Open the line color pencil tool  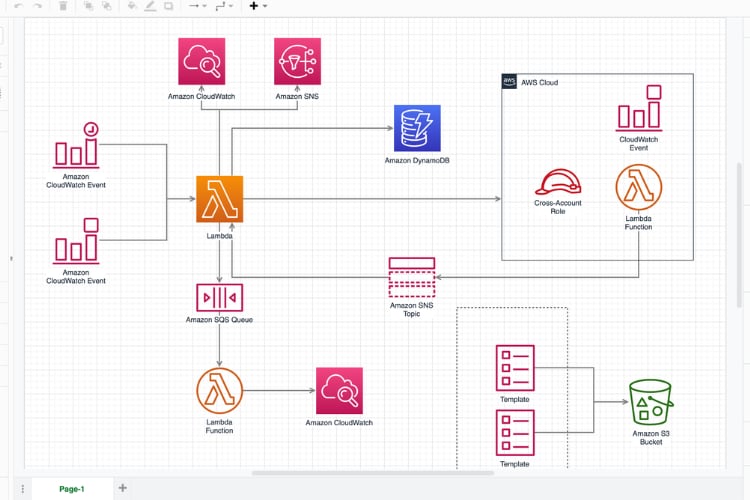[x=150, y=6]
